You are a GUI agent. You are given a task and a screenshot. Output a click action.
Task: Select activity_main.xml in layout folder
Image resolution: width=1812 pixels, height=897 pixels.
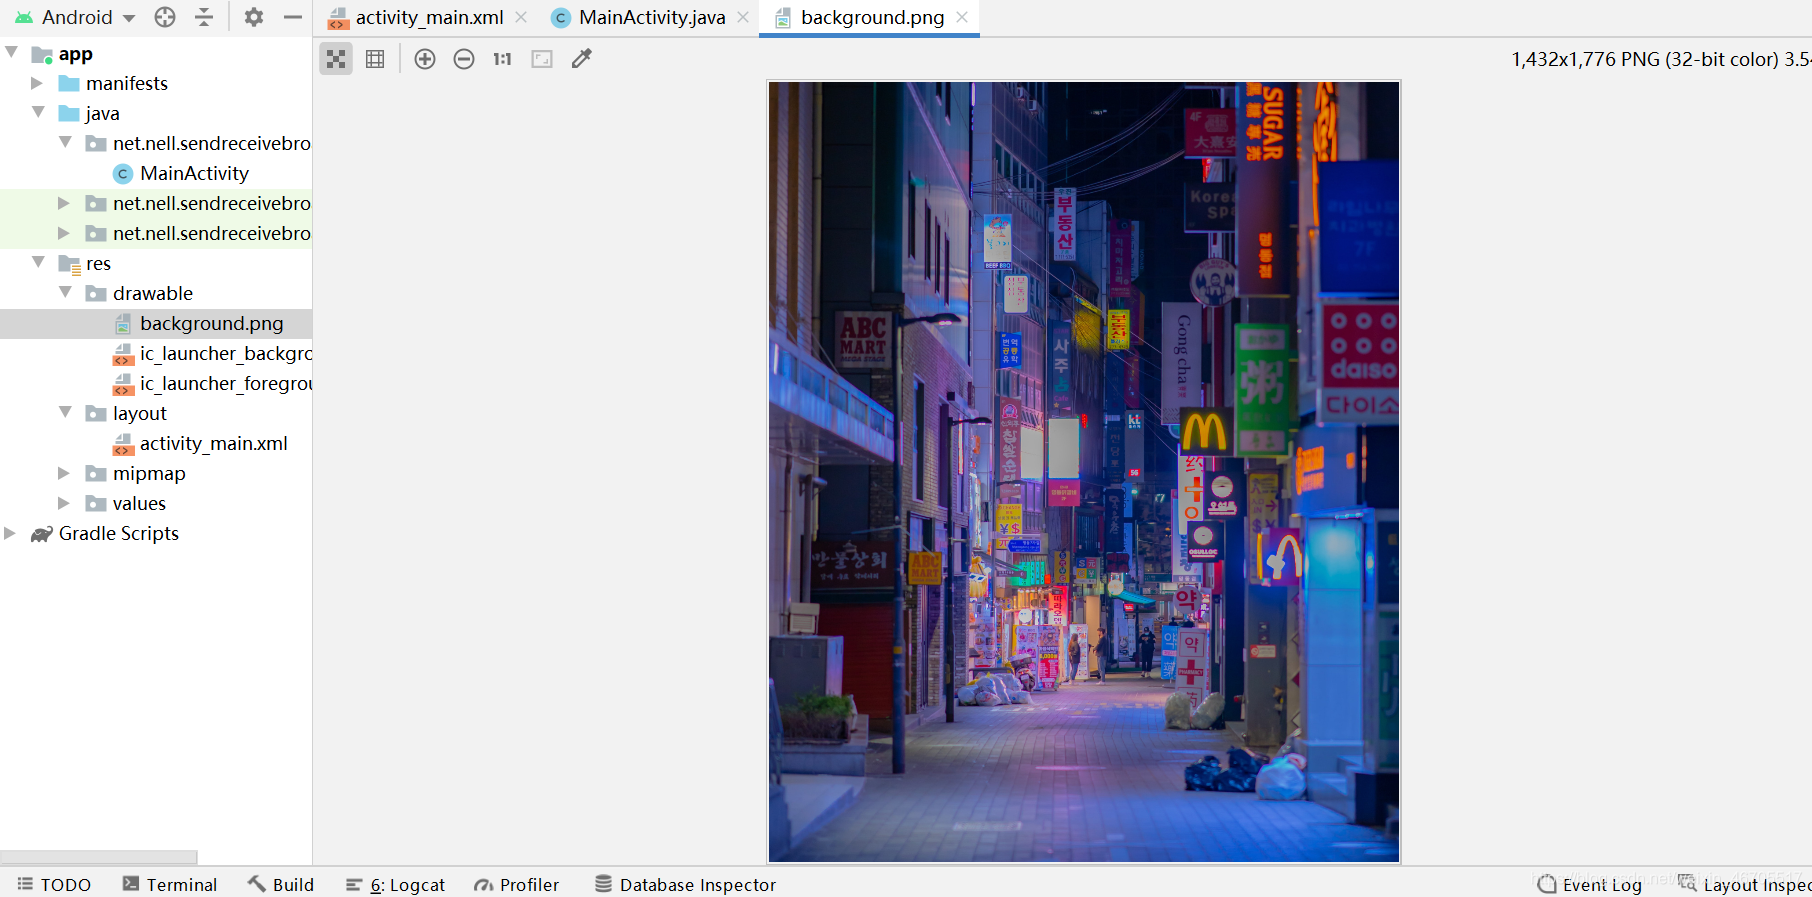click(156, 443)
